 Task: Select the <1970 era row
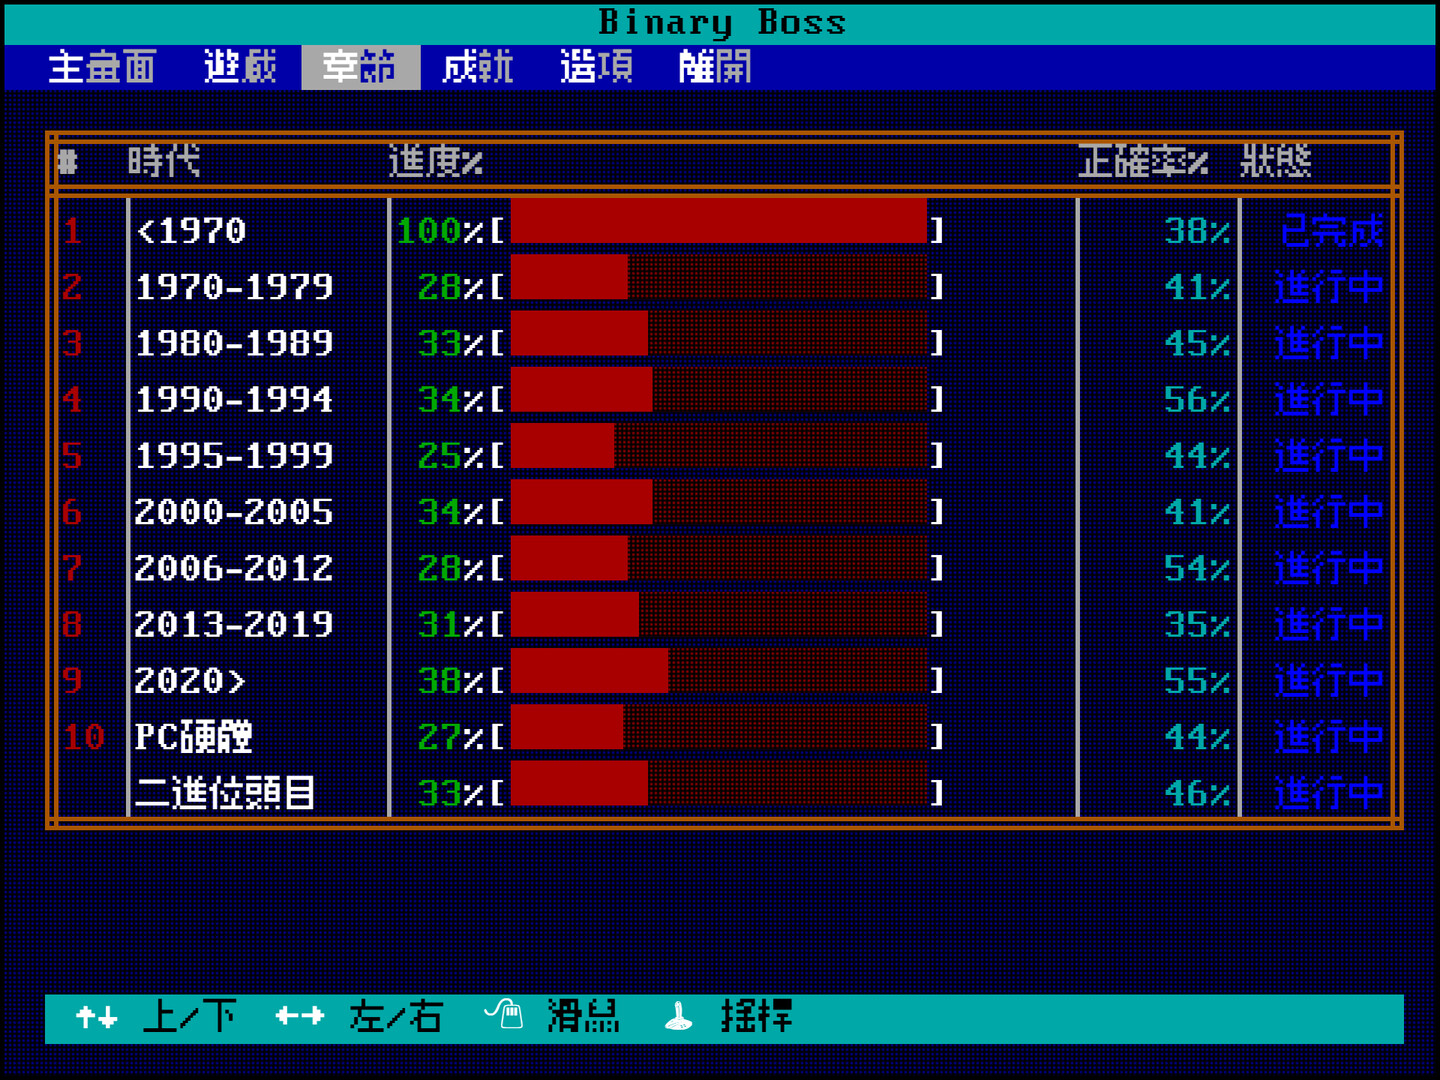tap(191, 231)
